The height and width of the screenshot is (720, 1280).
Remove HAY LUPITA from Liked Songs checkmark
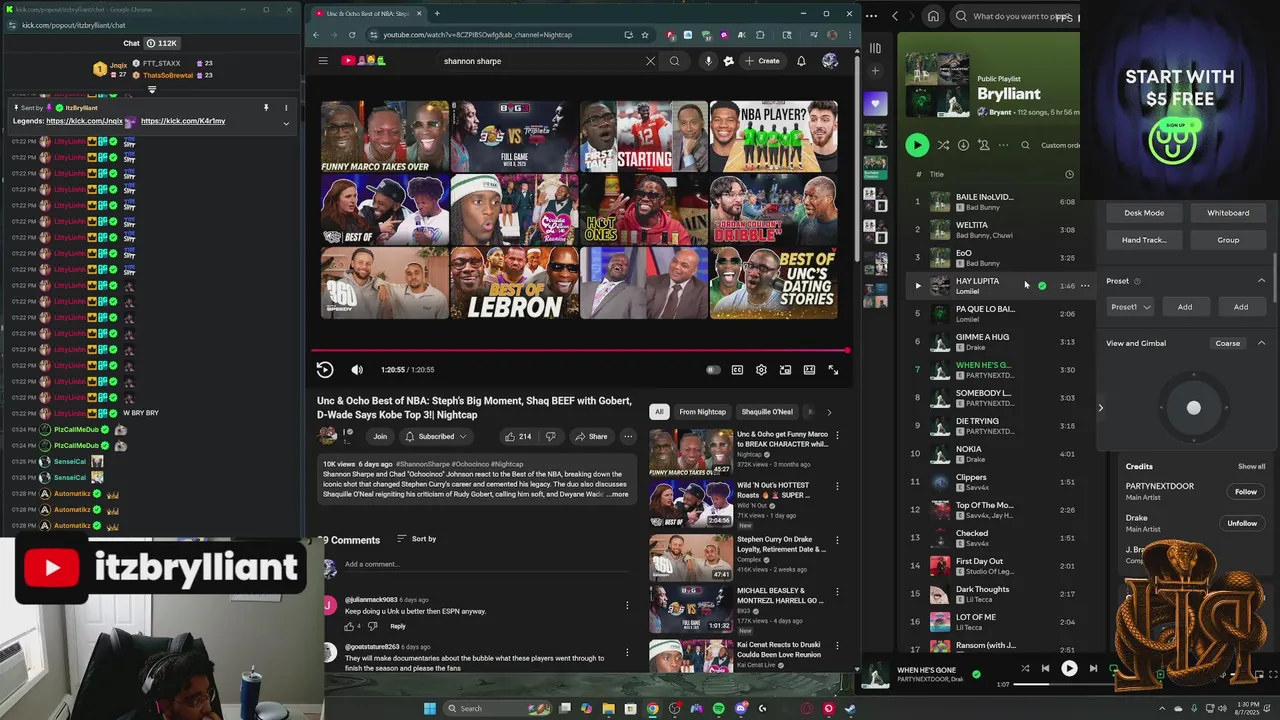pyautogui.click(x=1042, y=286)
